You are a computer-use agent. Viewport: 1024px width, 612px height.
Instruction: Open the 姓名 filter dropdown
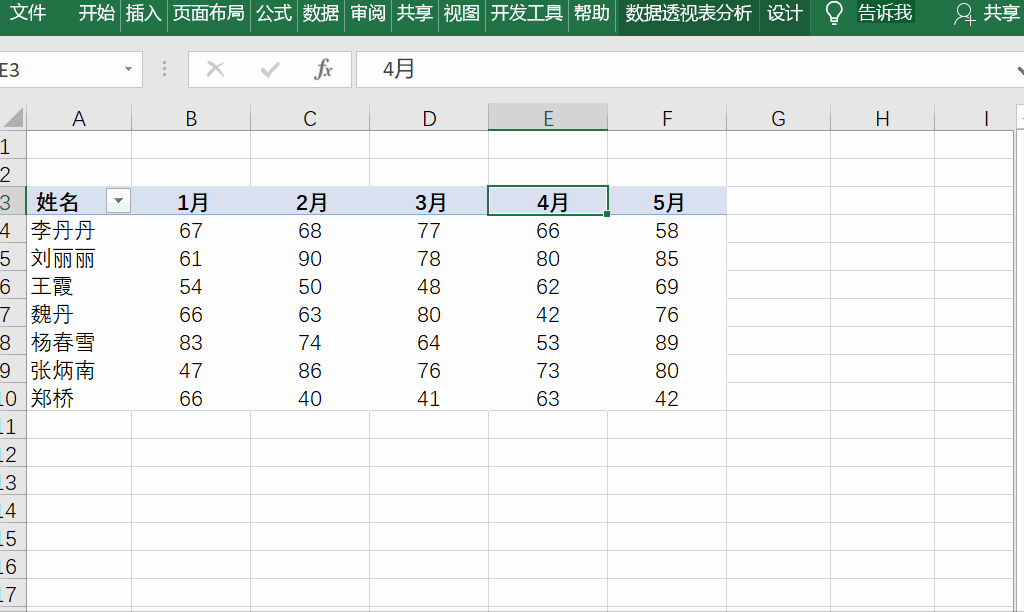[x=118, y=201]
